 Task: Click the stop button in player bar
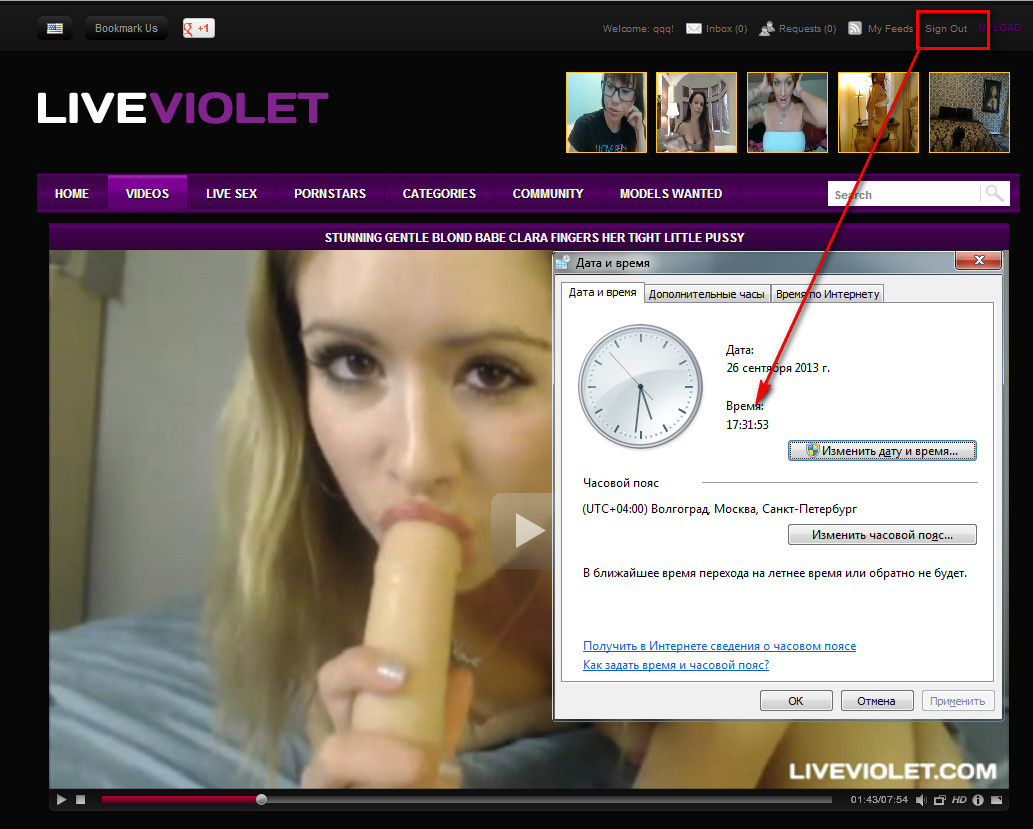81,800
